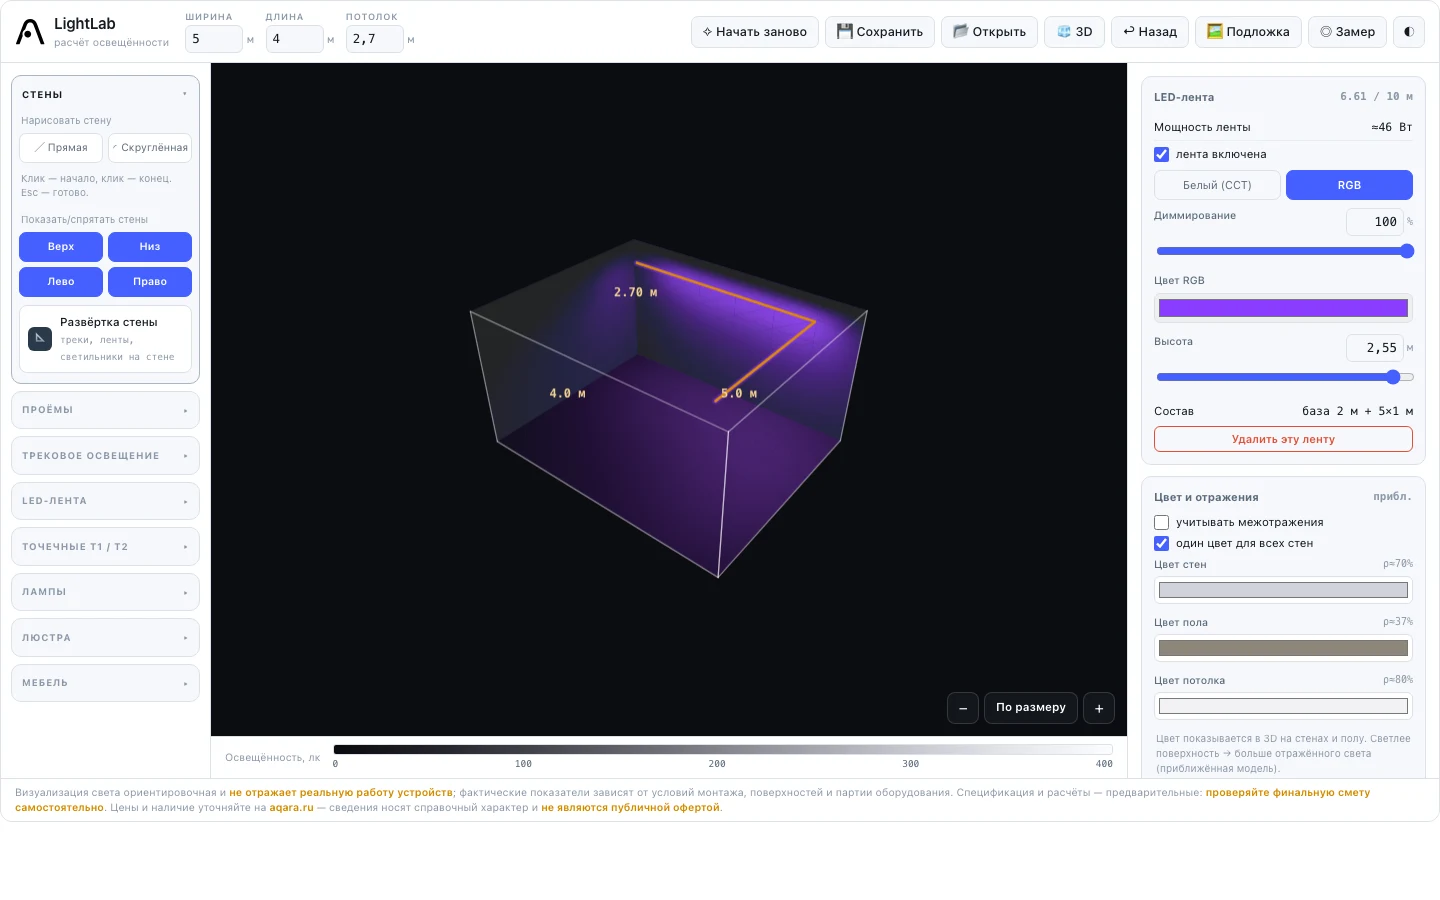Collapse the СТЕНЫ section
Image resolution: width=1440 pixels, height=900 pixels.
point(105,95)
